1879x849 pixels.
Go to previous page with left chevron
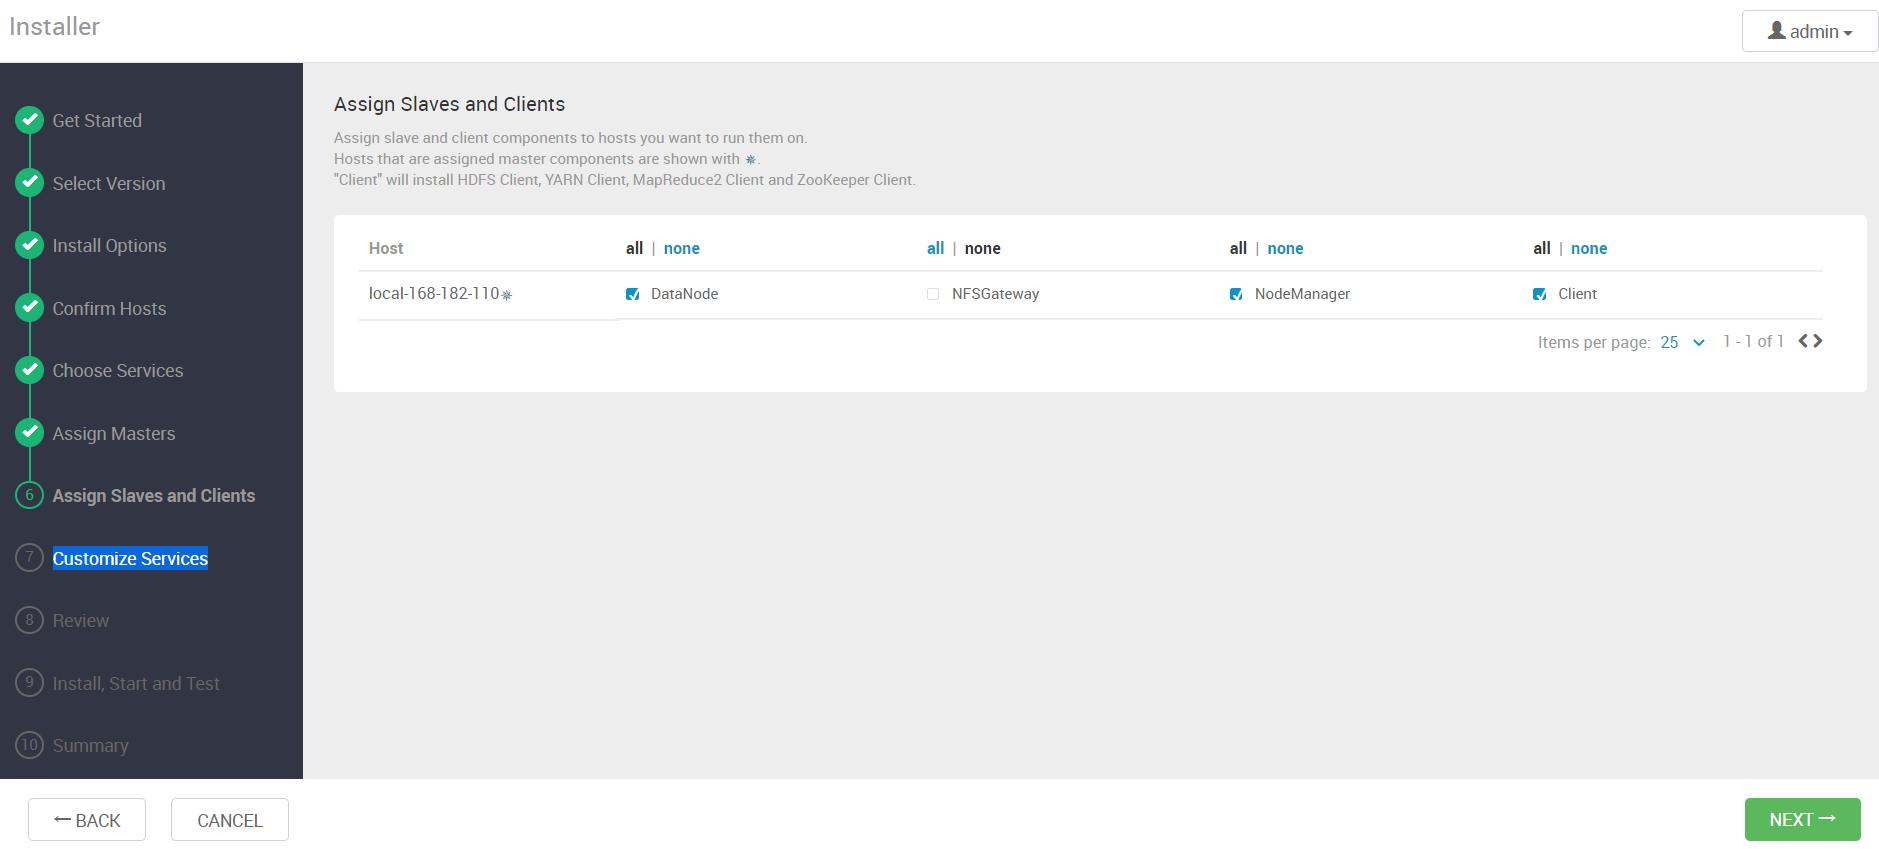1803,341
